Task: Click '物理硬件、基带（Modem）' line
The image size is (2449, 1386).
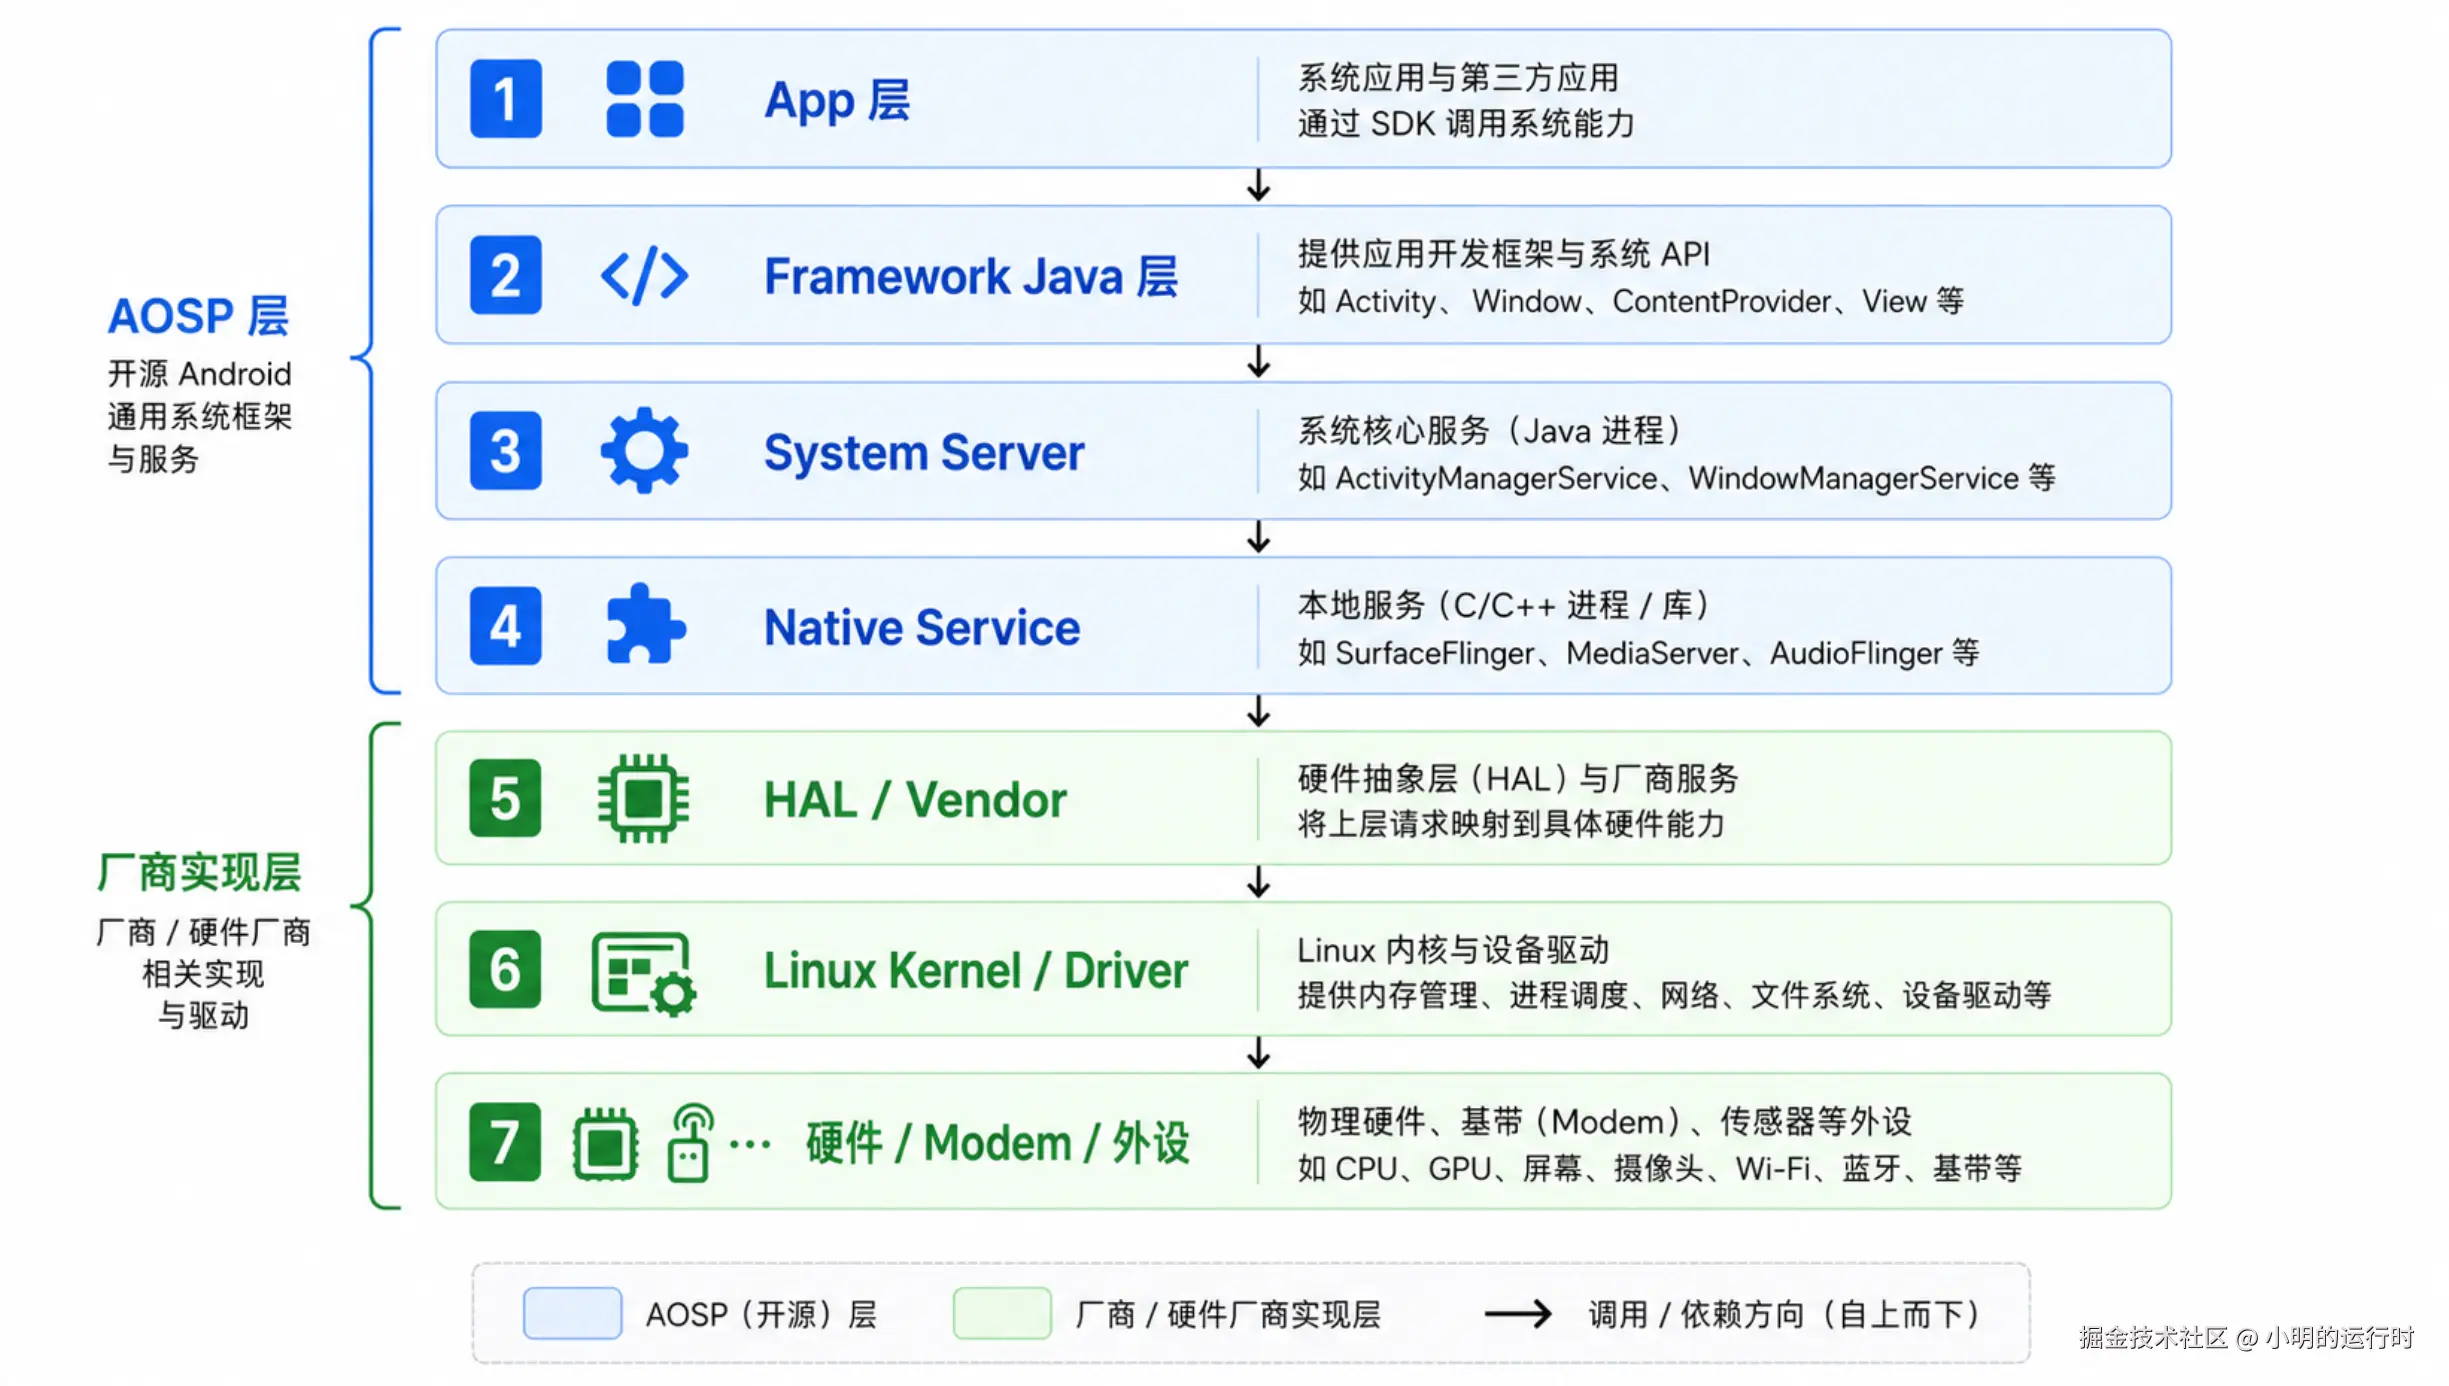Action: coord(1605,1122)
